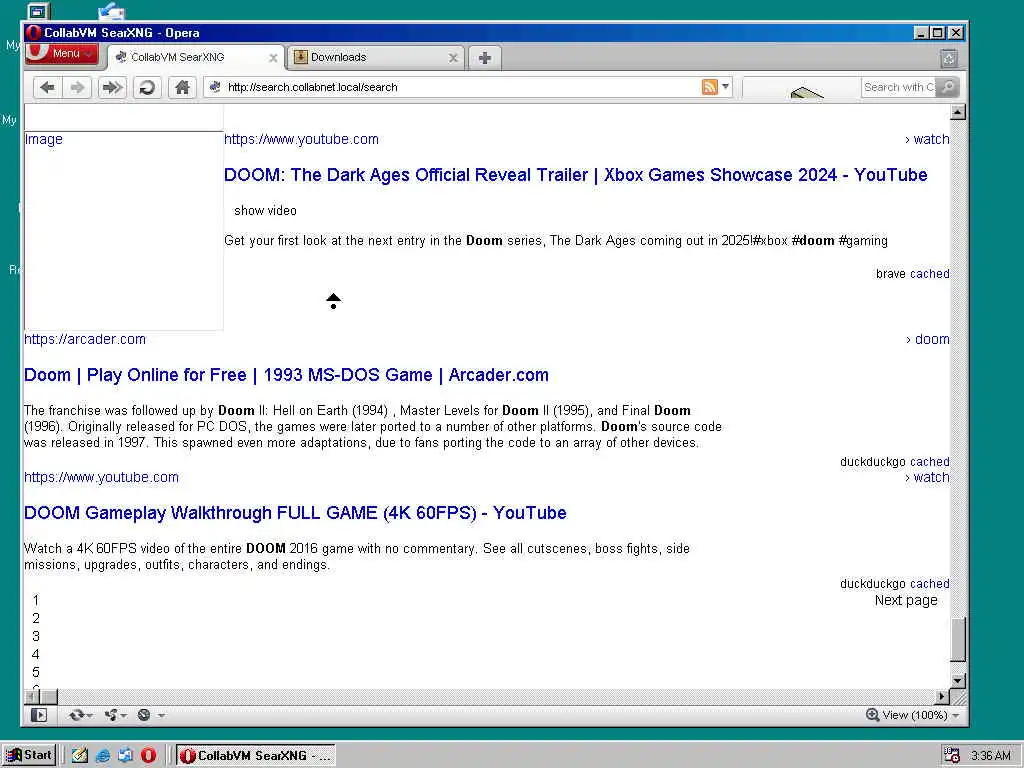Click the search magnifier button
The image size is (1024, 768).
click(948, 87)
